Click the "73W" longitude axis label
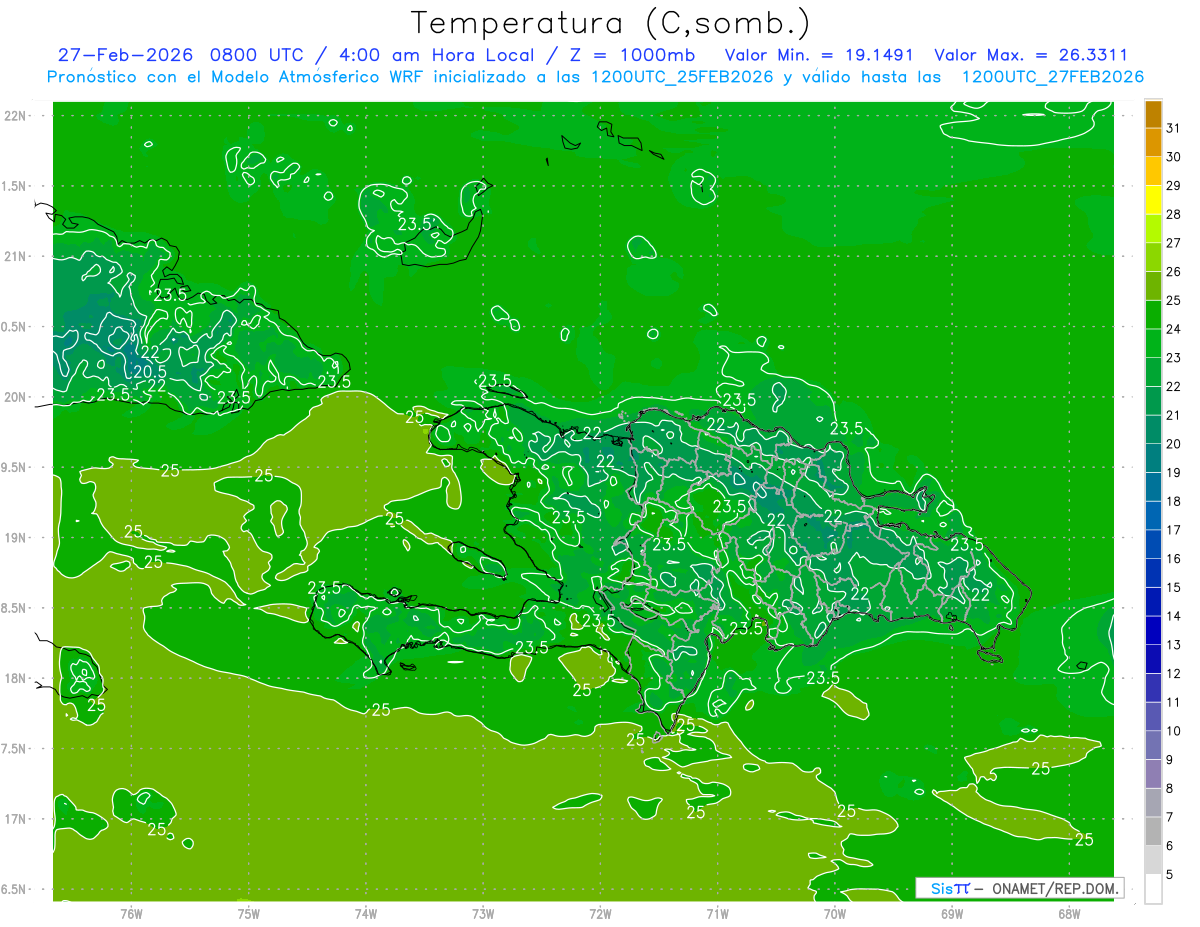Image resolution: width=1200 pixels, height=927 pixels. [x=483, y=914]
